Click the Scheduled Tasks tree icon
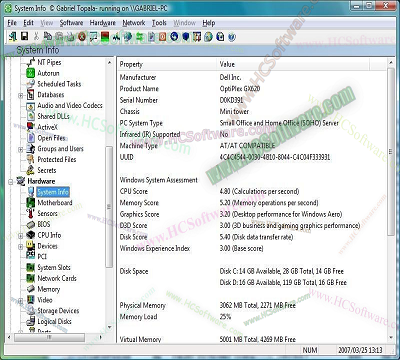 [x=31, y=84]
